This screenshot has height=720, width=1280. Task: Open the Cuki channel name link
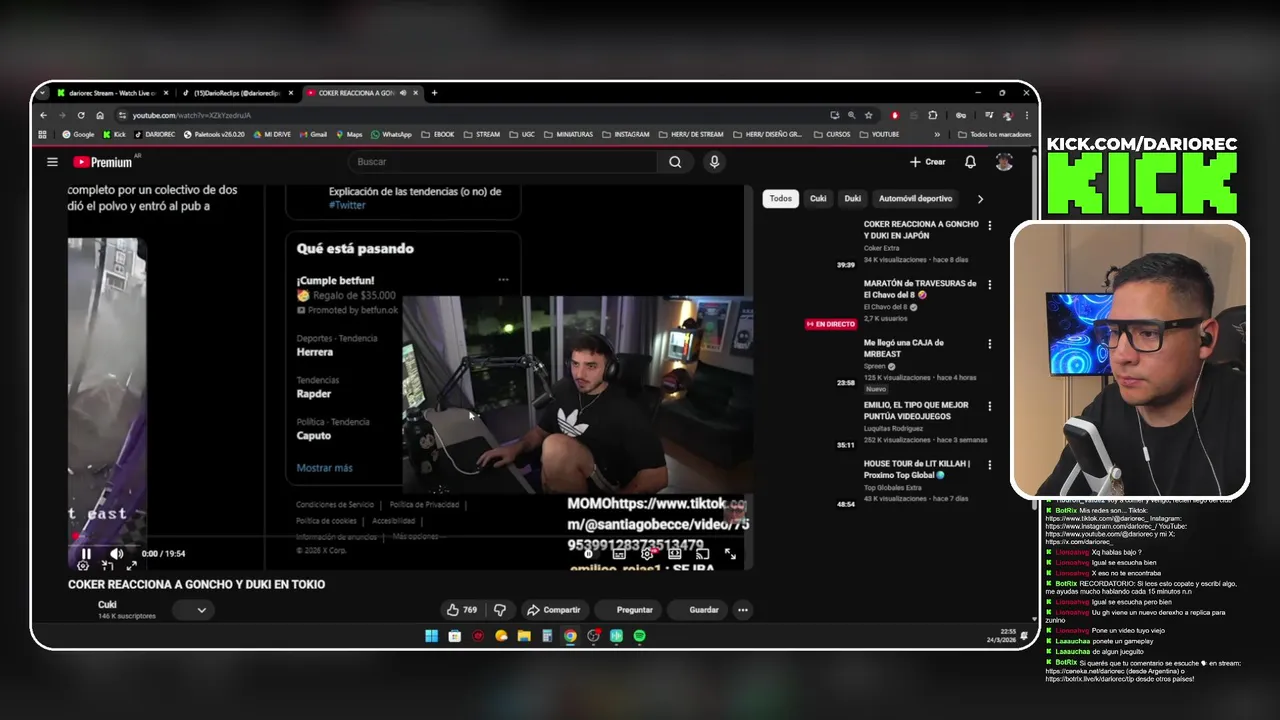pyautogui.click(x=107, y=604)
